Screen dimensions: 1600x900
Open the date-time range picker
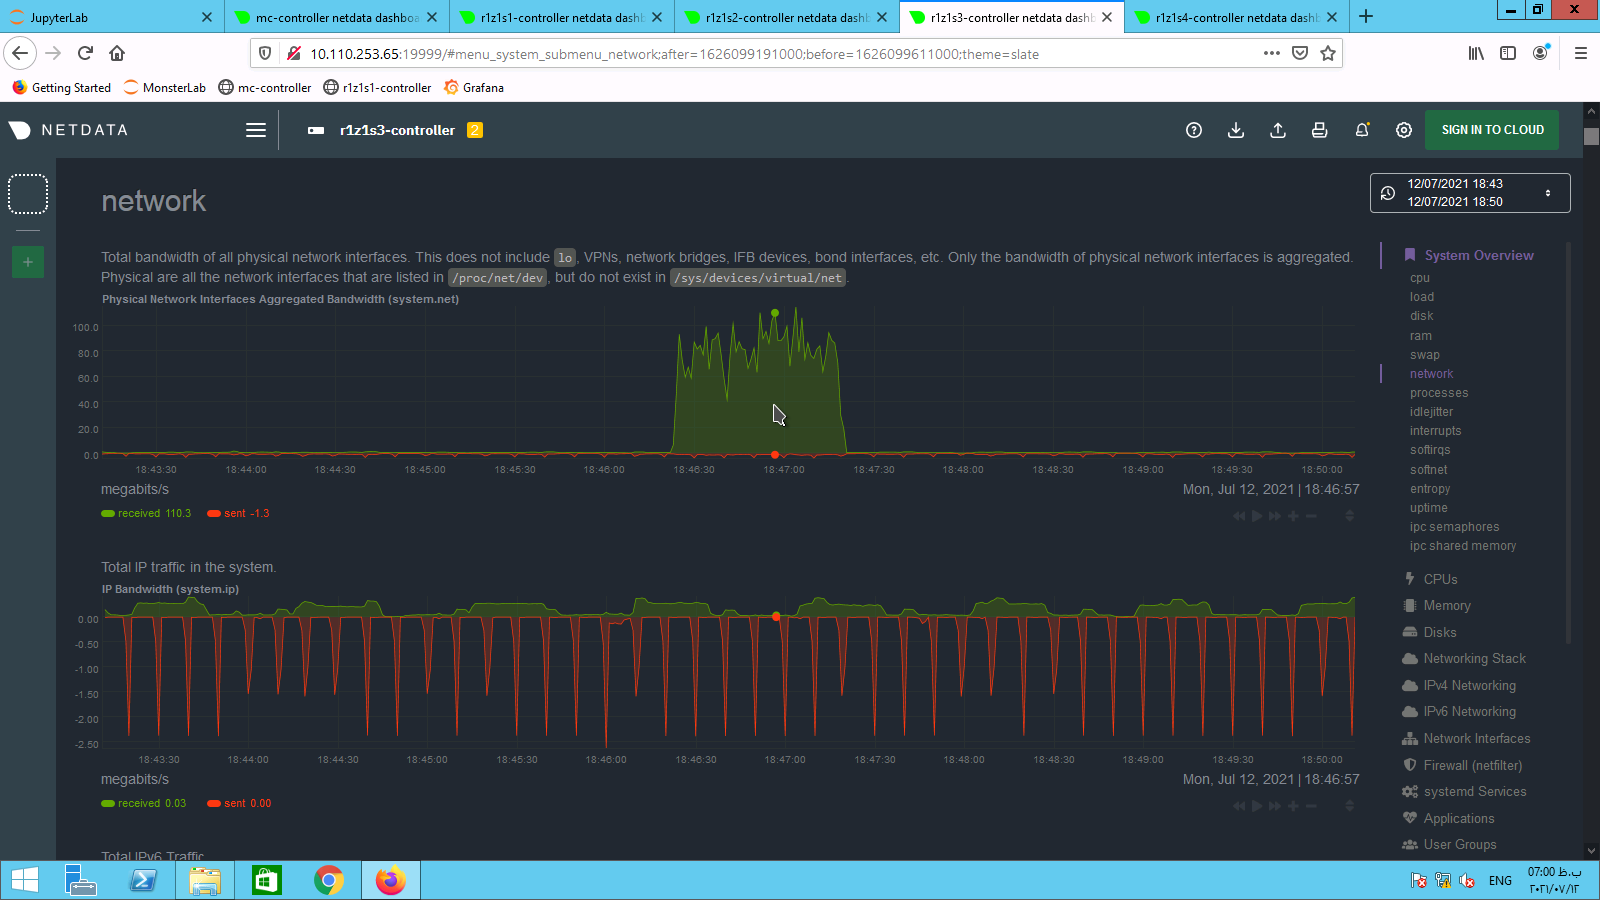point(1469,193)
